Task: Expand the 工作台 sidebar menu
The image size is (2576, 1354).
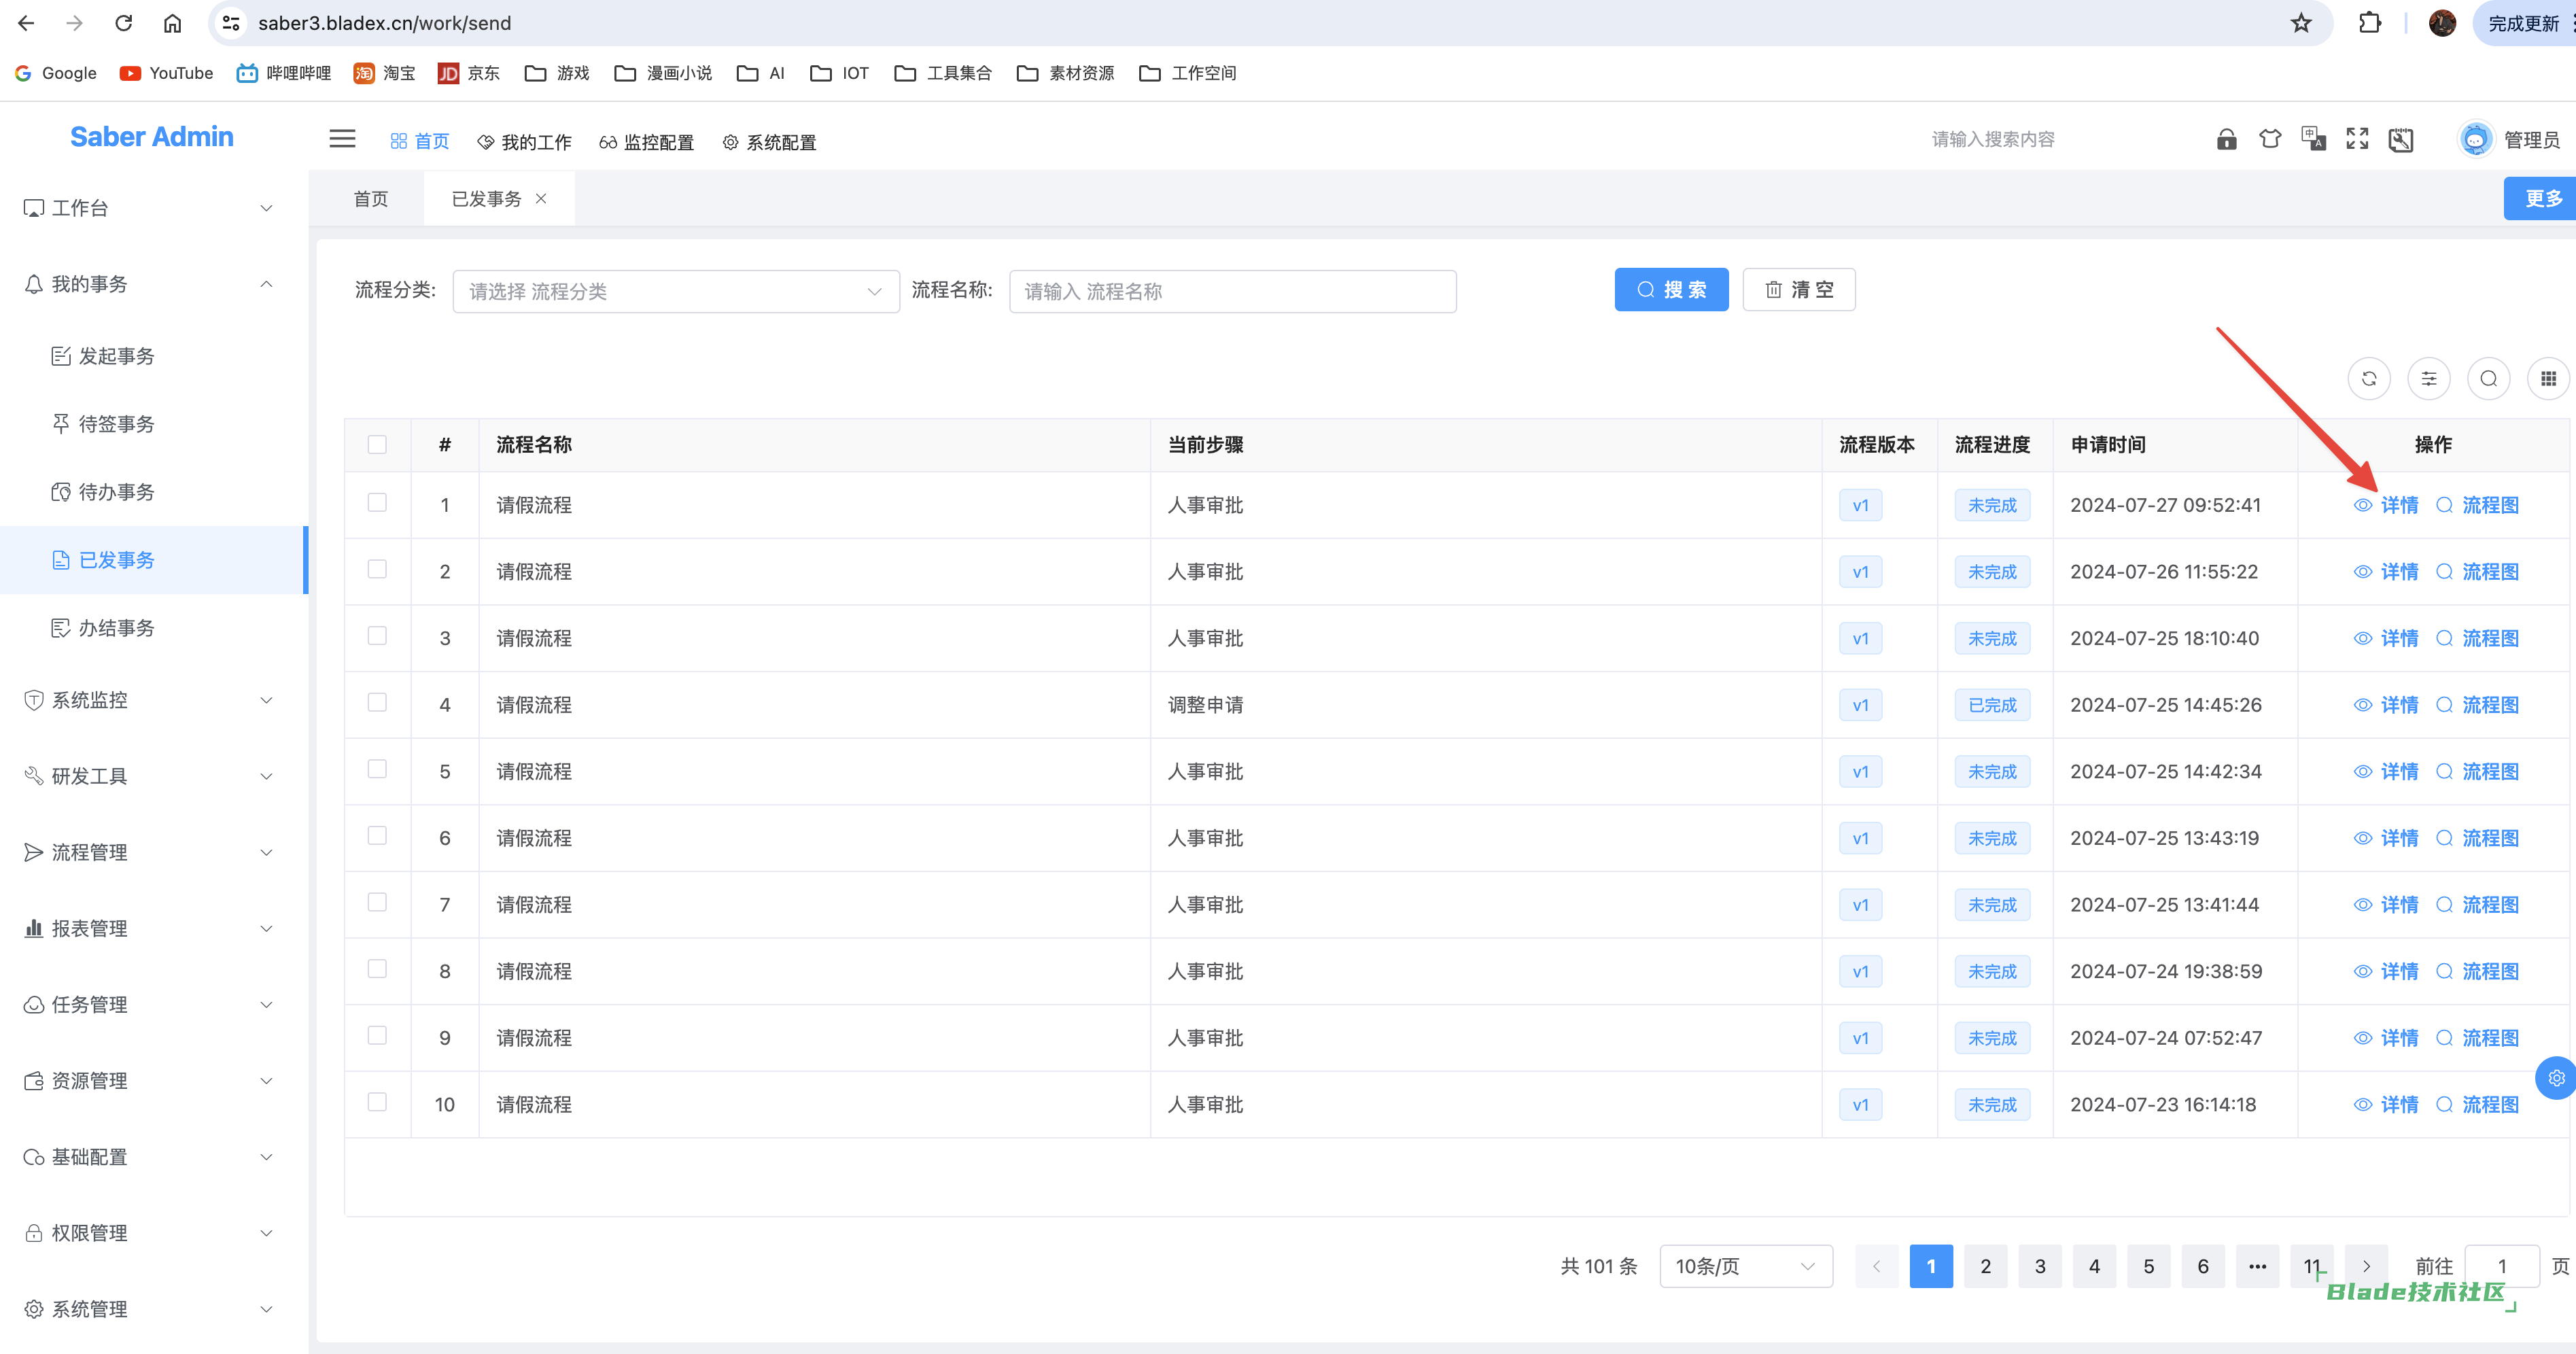Action: coord(153,208)
